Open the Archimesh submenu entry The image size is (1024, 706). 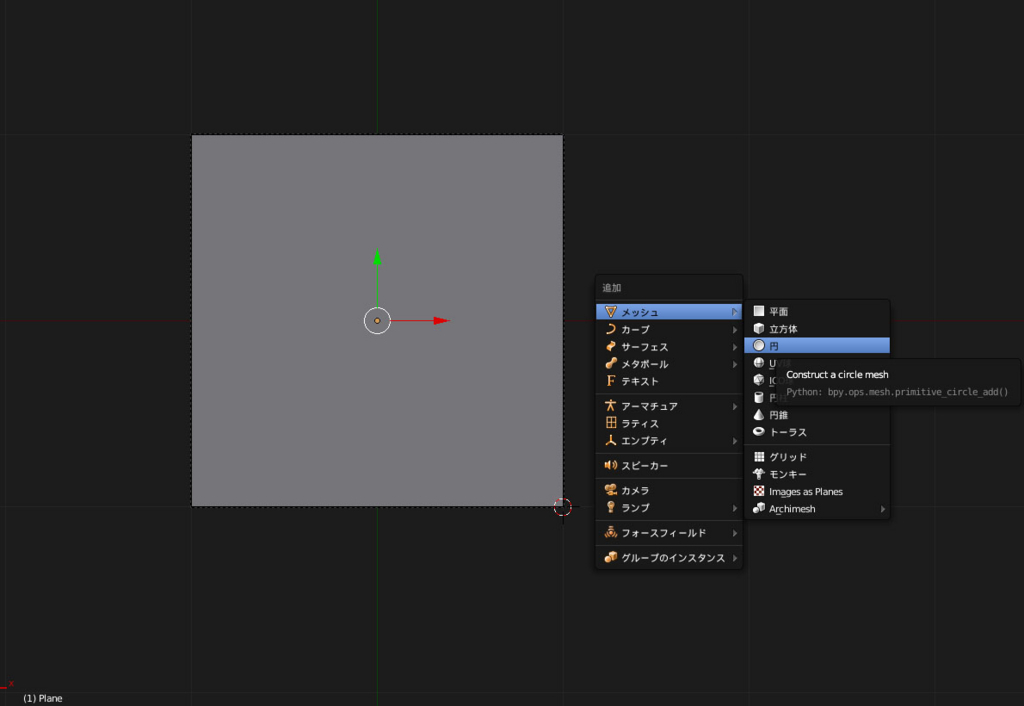click(x=817, y=509)
